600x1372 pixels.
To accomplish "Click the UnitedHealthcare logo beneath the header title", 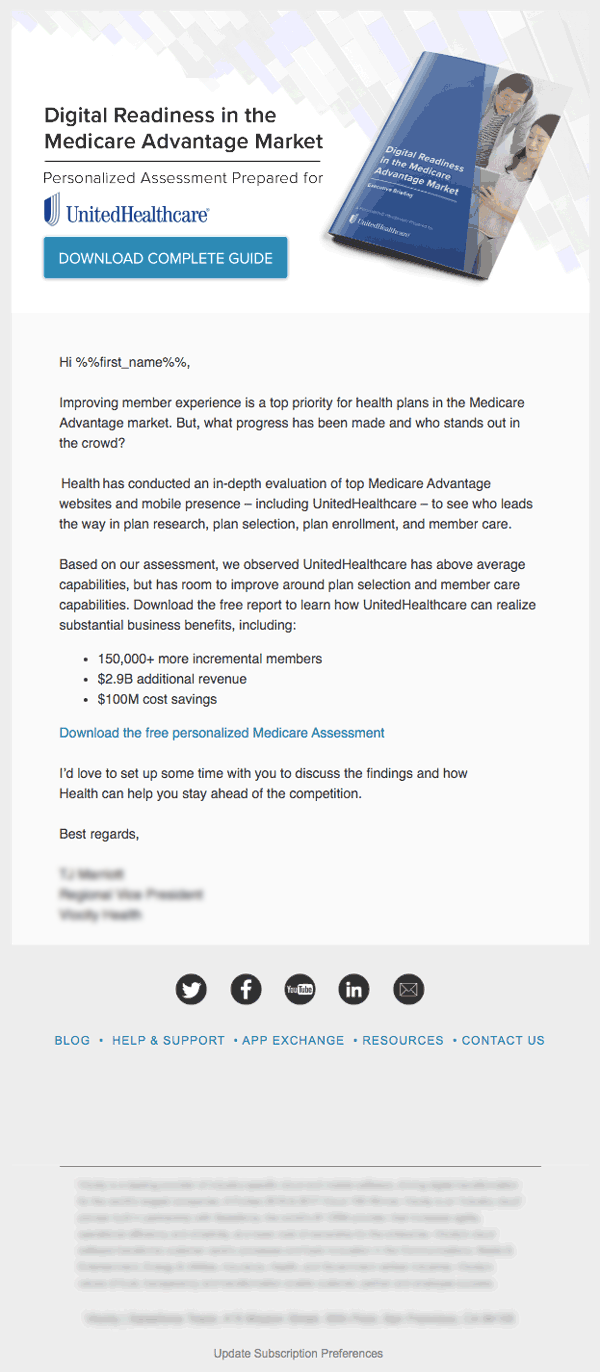I will point(126,211).
